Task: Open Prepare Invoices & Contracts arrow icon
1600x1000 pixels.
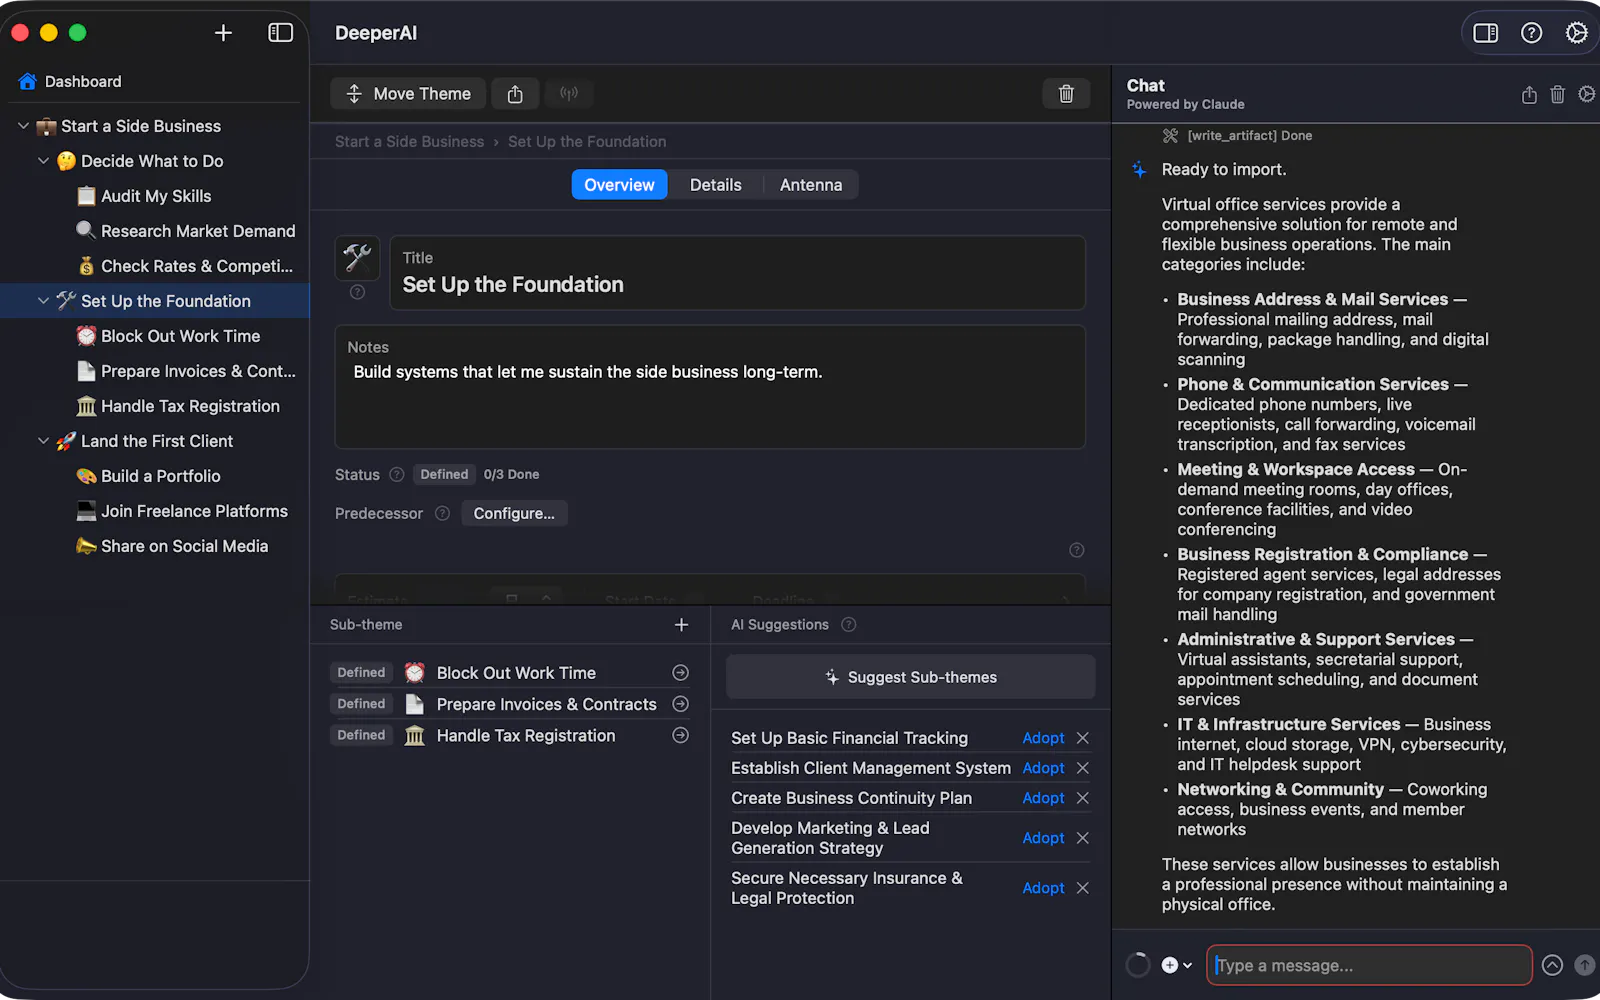Action: click(x=680, y=704)
